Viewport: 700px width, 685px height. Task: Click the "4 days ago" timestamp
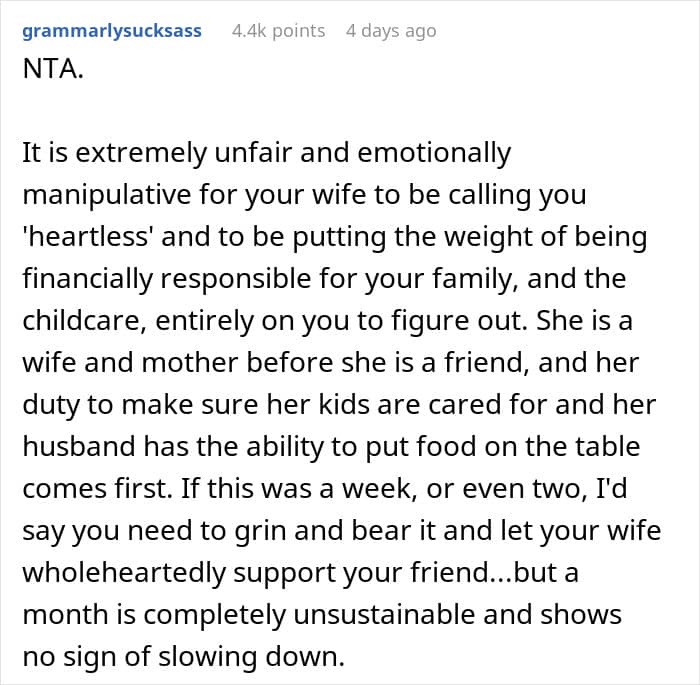click(391, 31)
